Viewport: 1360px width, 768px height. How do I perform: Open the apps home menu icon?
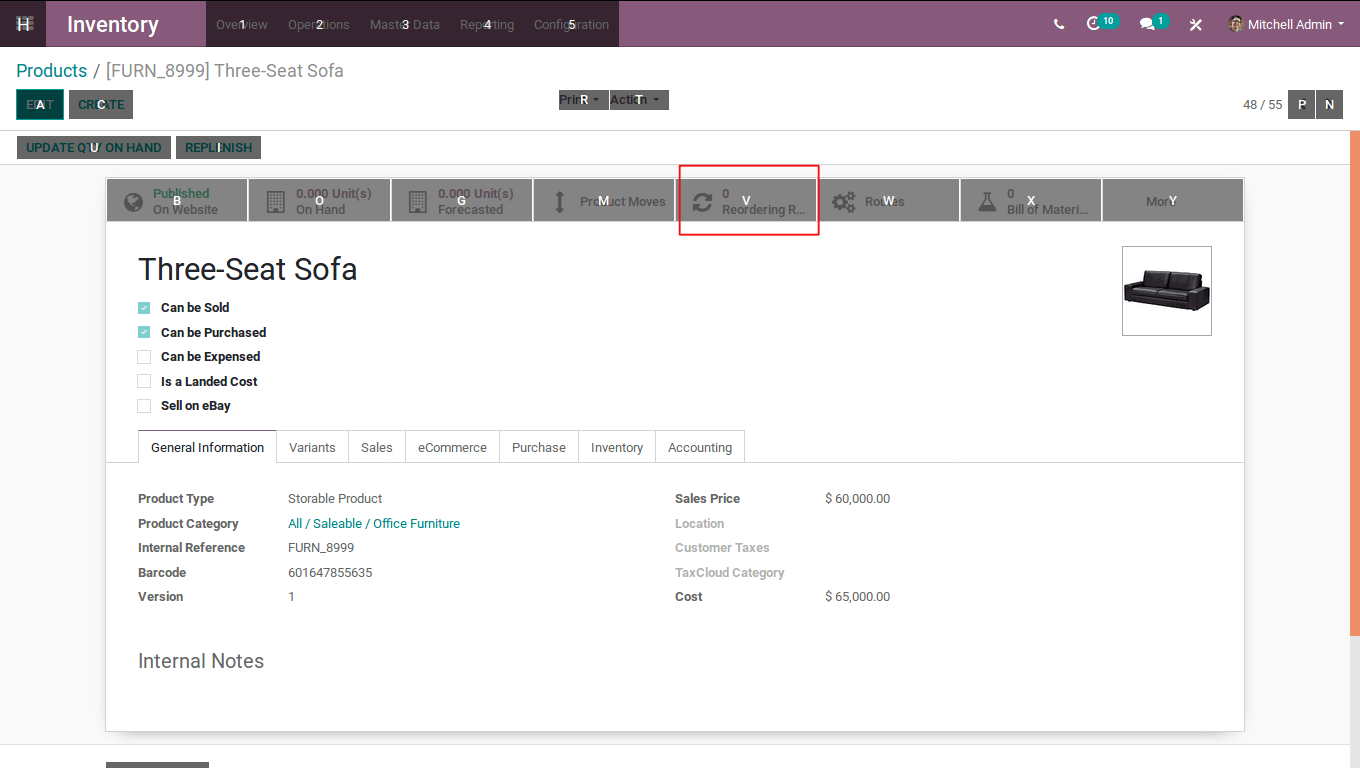(23, 24)
